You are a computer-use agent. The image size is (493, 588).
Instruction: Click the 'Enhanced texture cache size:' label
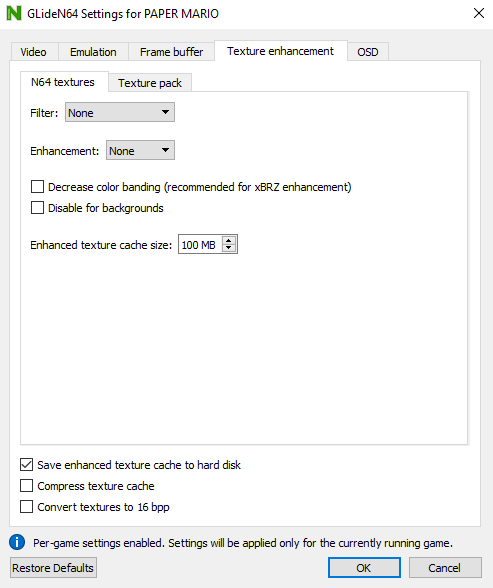click(x=101, y=245)
